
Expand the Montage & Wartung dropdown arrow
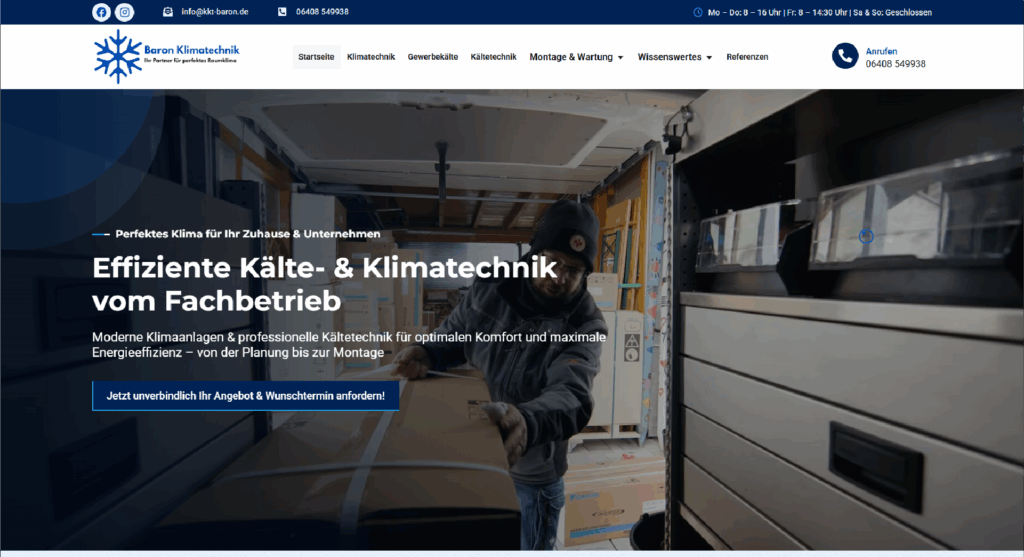pos(620,58)
